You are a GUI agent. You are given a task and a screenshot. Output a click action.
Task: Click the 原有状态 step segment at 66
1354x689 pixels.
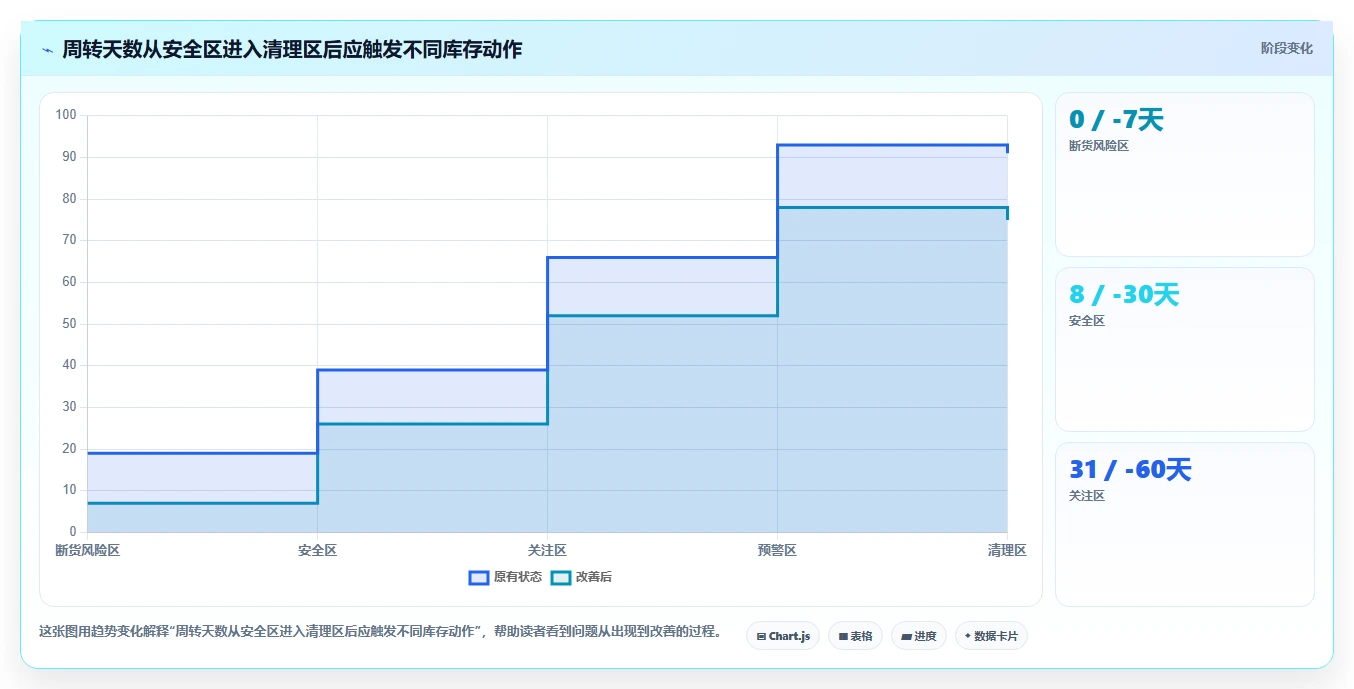click(662, 258)
